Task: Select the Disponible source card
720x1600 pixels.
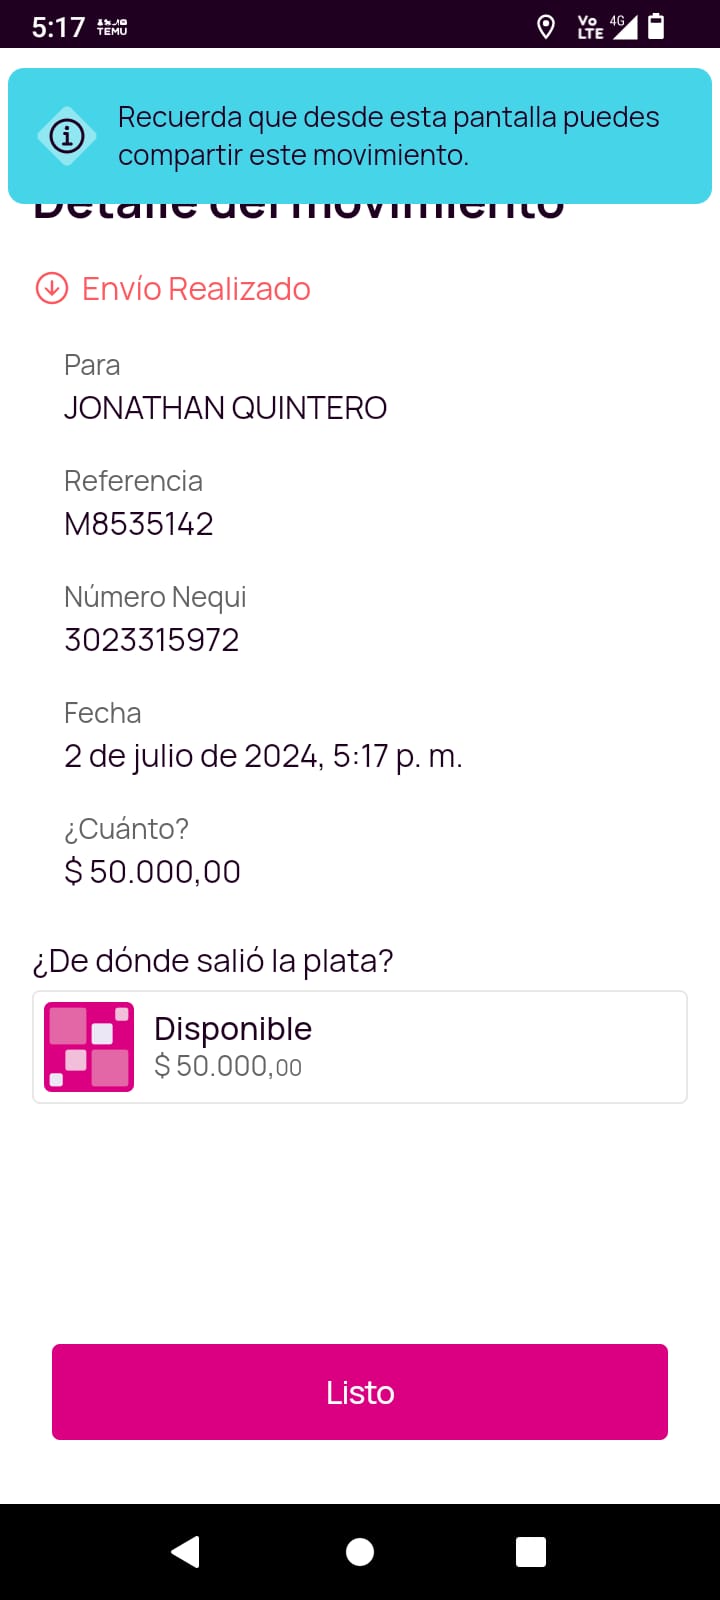Action: [x=360, y=1047]
